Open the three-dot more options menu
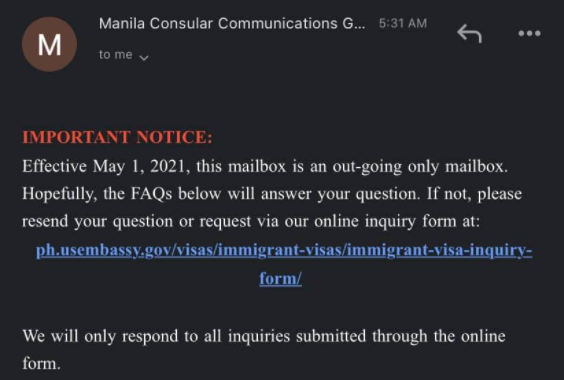Viewport: 564px width, 380px height. [x=529, y=33]
